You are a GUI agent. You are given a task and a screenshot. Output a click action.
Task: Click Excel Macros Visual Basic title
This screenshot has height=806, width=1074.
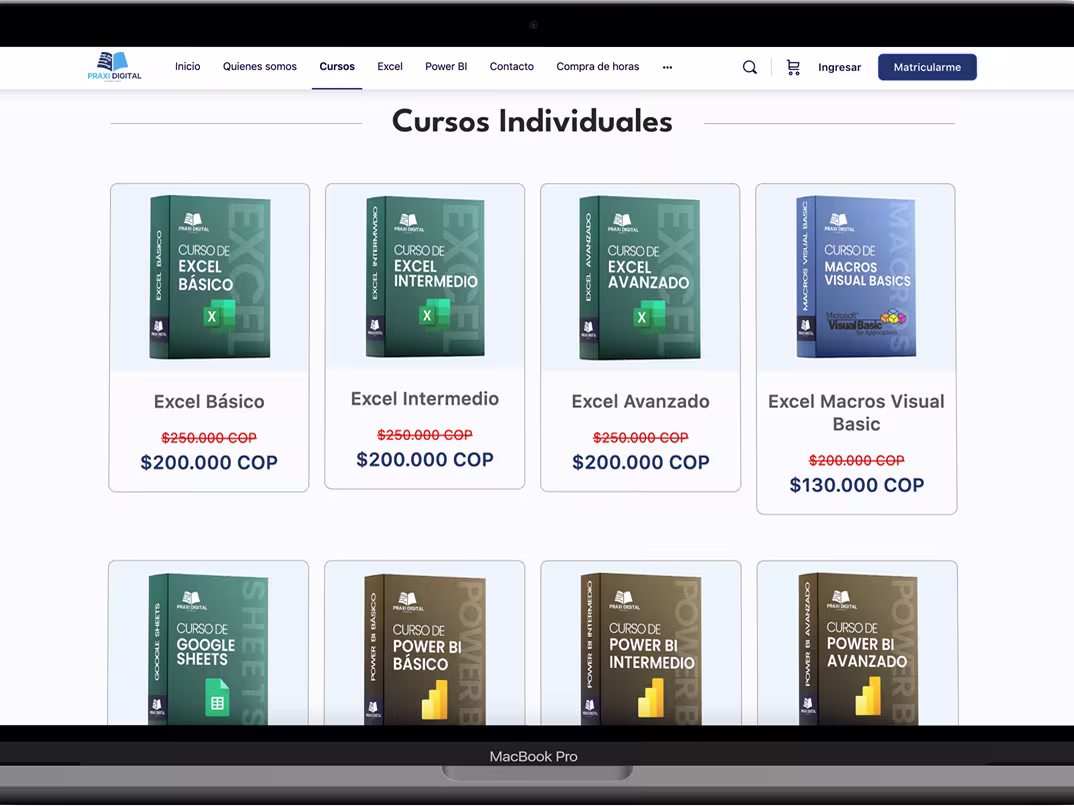(x=856, y=412)
